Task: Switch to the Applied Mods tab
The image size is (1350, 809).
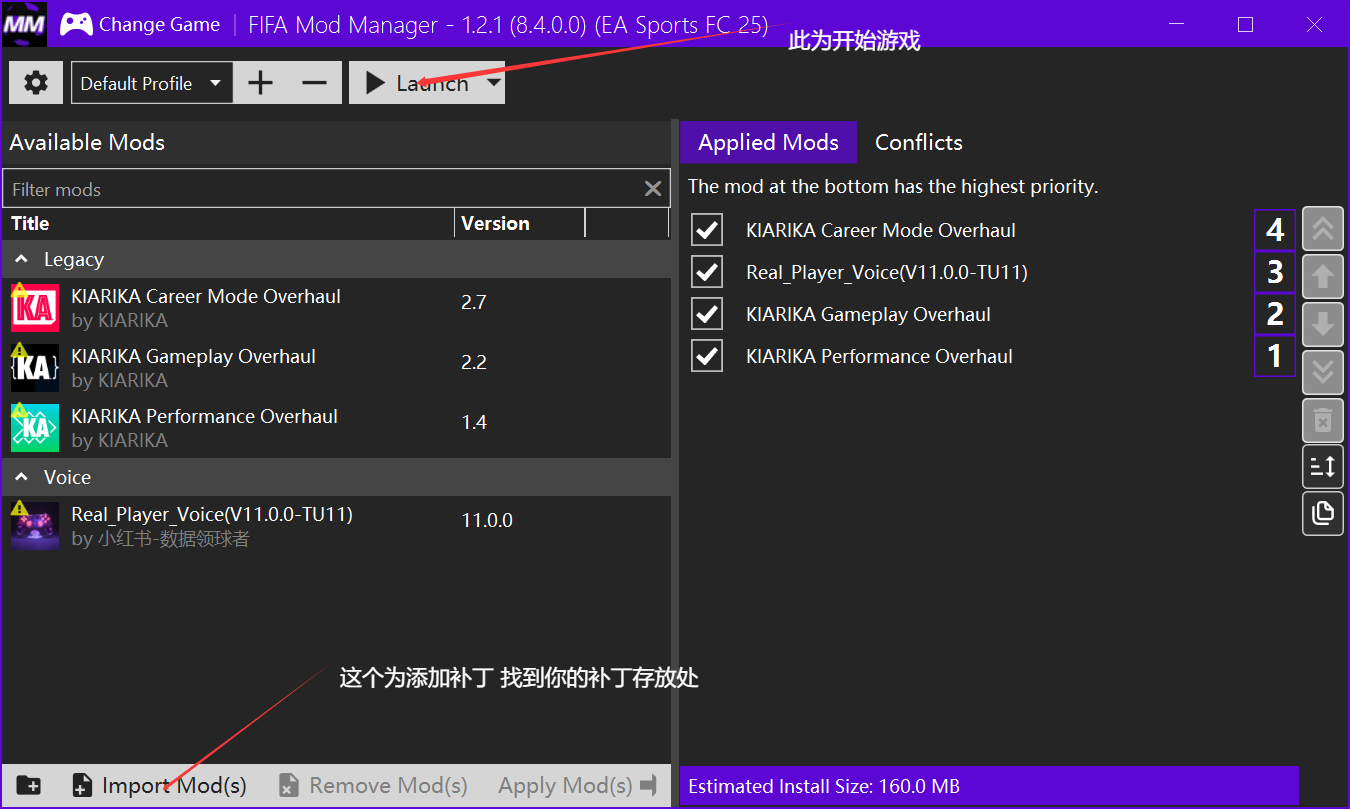Action: pos(768,142)
